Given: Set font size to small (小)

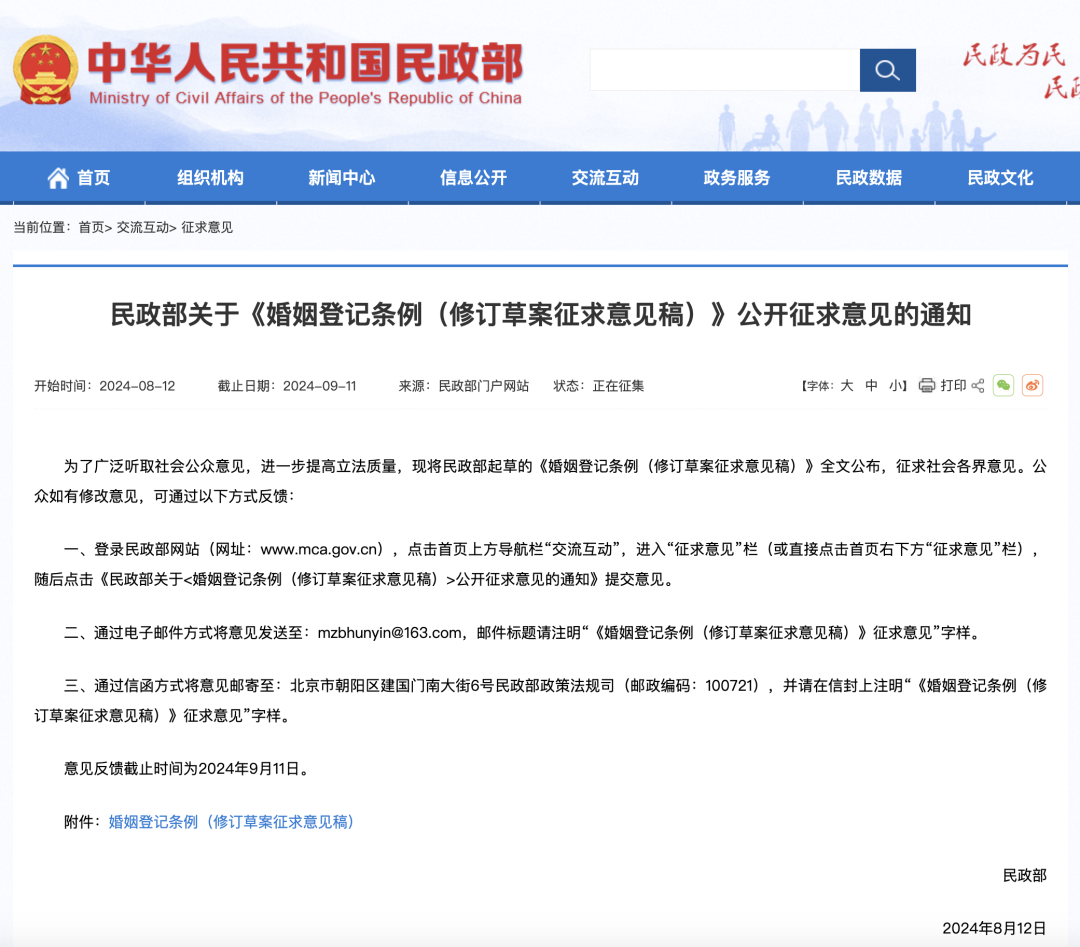Looking at the screenshot, I should [896, 386].
